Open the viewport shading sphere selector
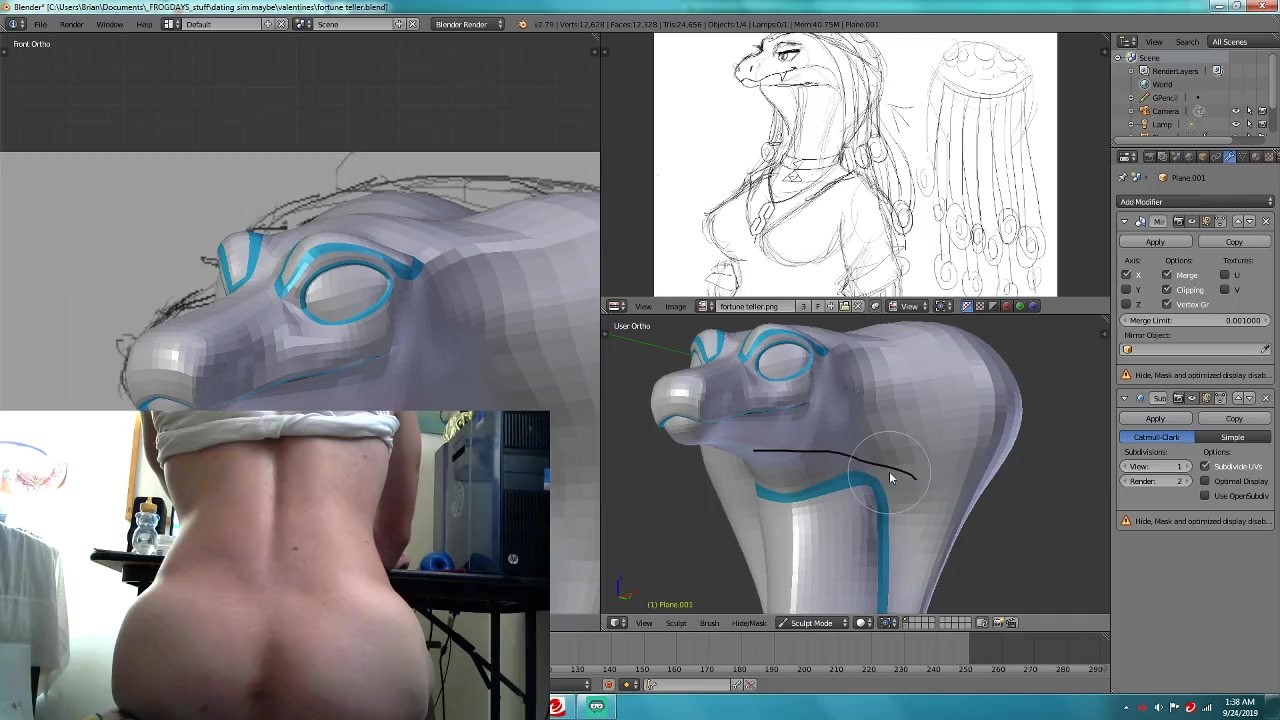This screenshot has width=1280, height=720. 862,623
